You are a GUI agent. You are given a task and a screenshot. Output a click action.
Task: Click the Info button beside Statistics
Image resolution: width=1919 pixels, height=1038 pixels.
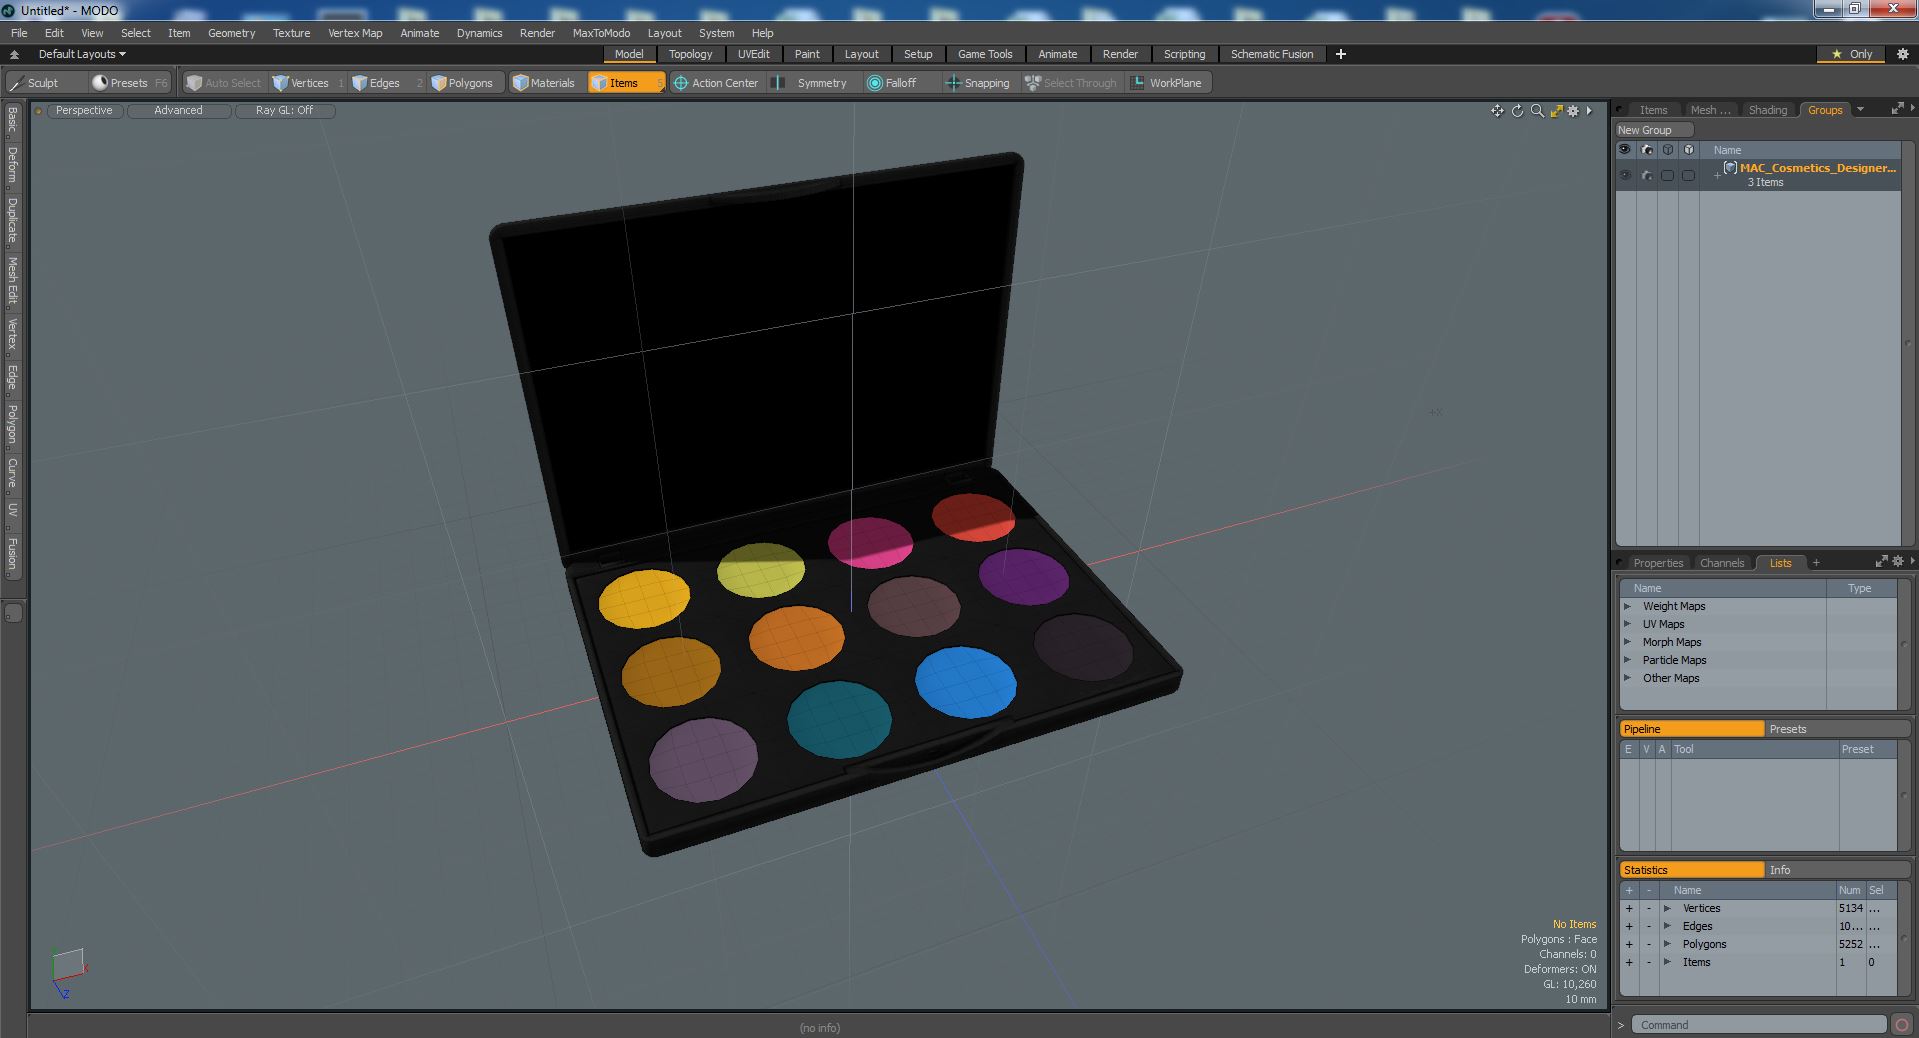coord(1837,870)
